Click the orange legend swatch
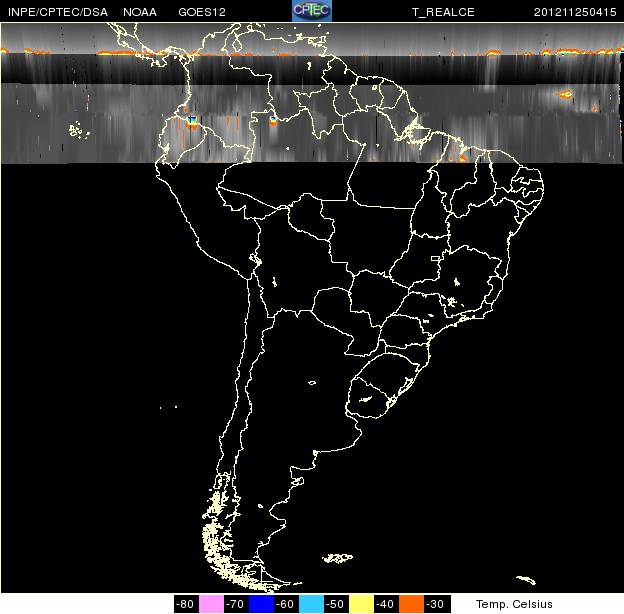The image size is (624, 614). click(x=411, y=604)
